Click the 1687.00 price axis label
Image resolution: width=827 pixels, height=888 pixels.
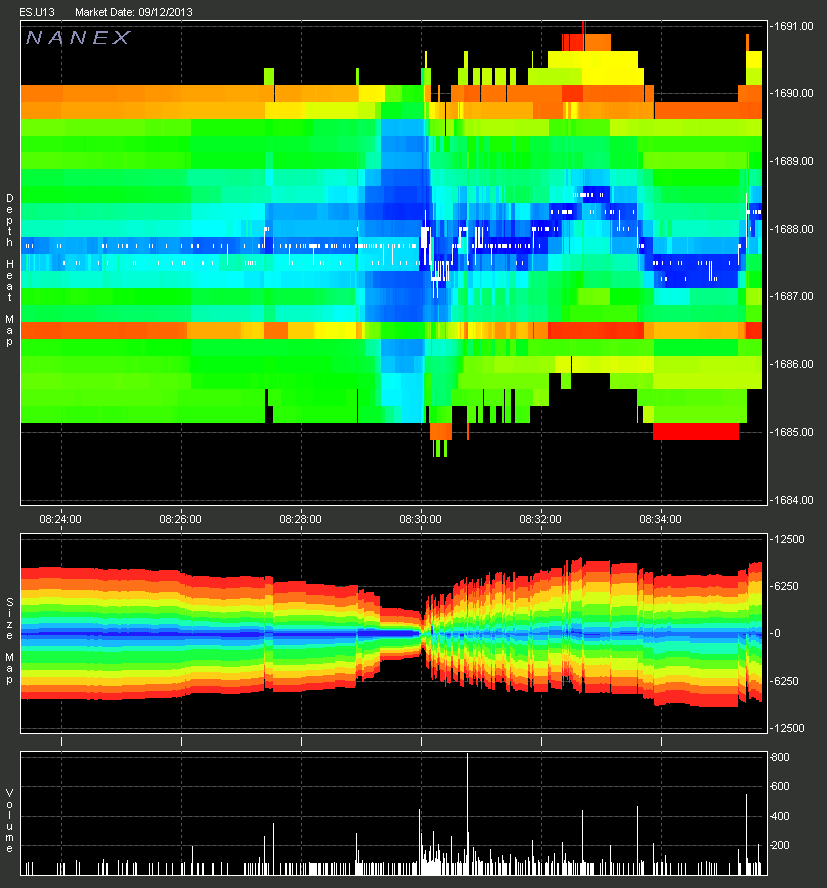tap(793, 296)
